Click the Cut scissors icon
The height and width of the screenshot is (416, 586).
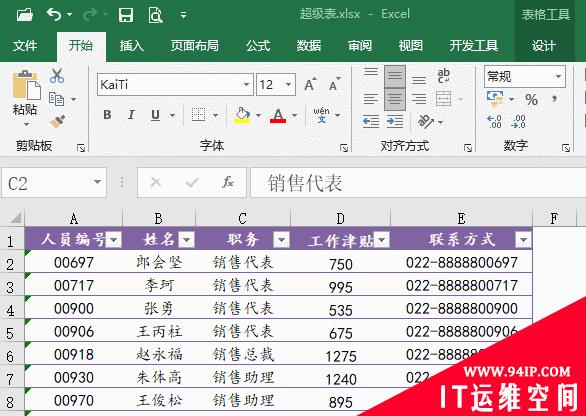(57, 76)
